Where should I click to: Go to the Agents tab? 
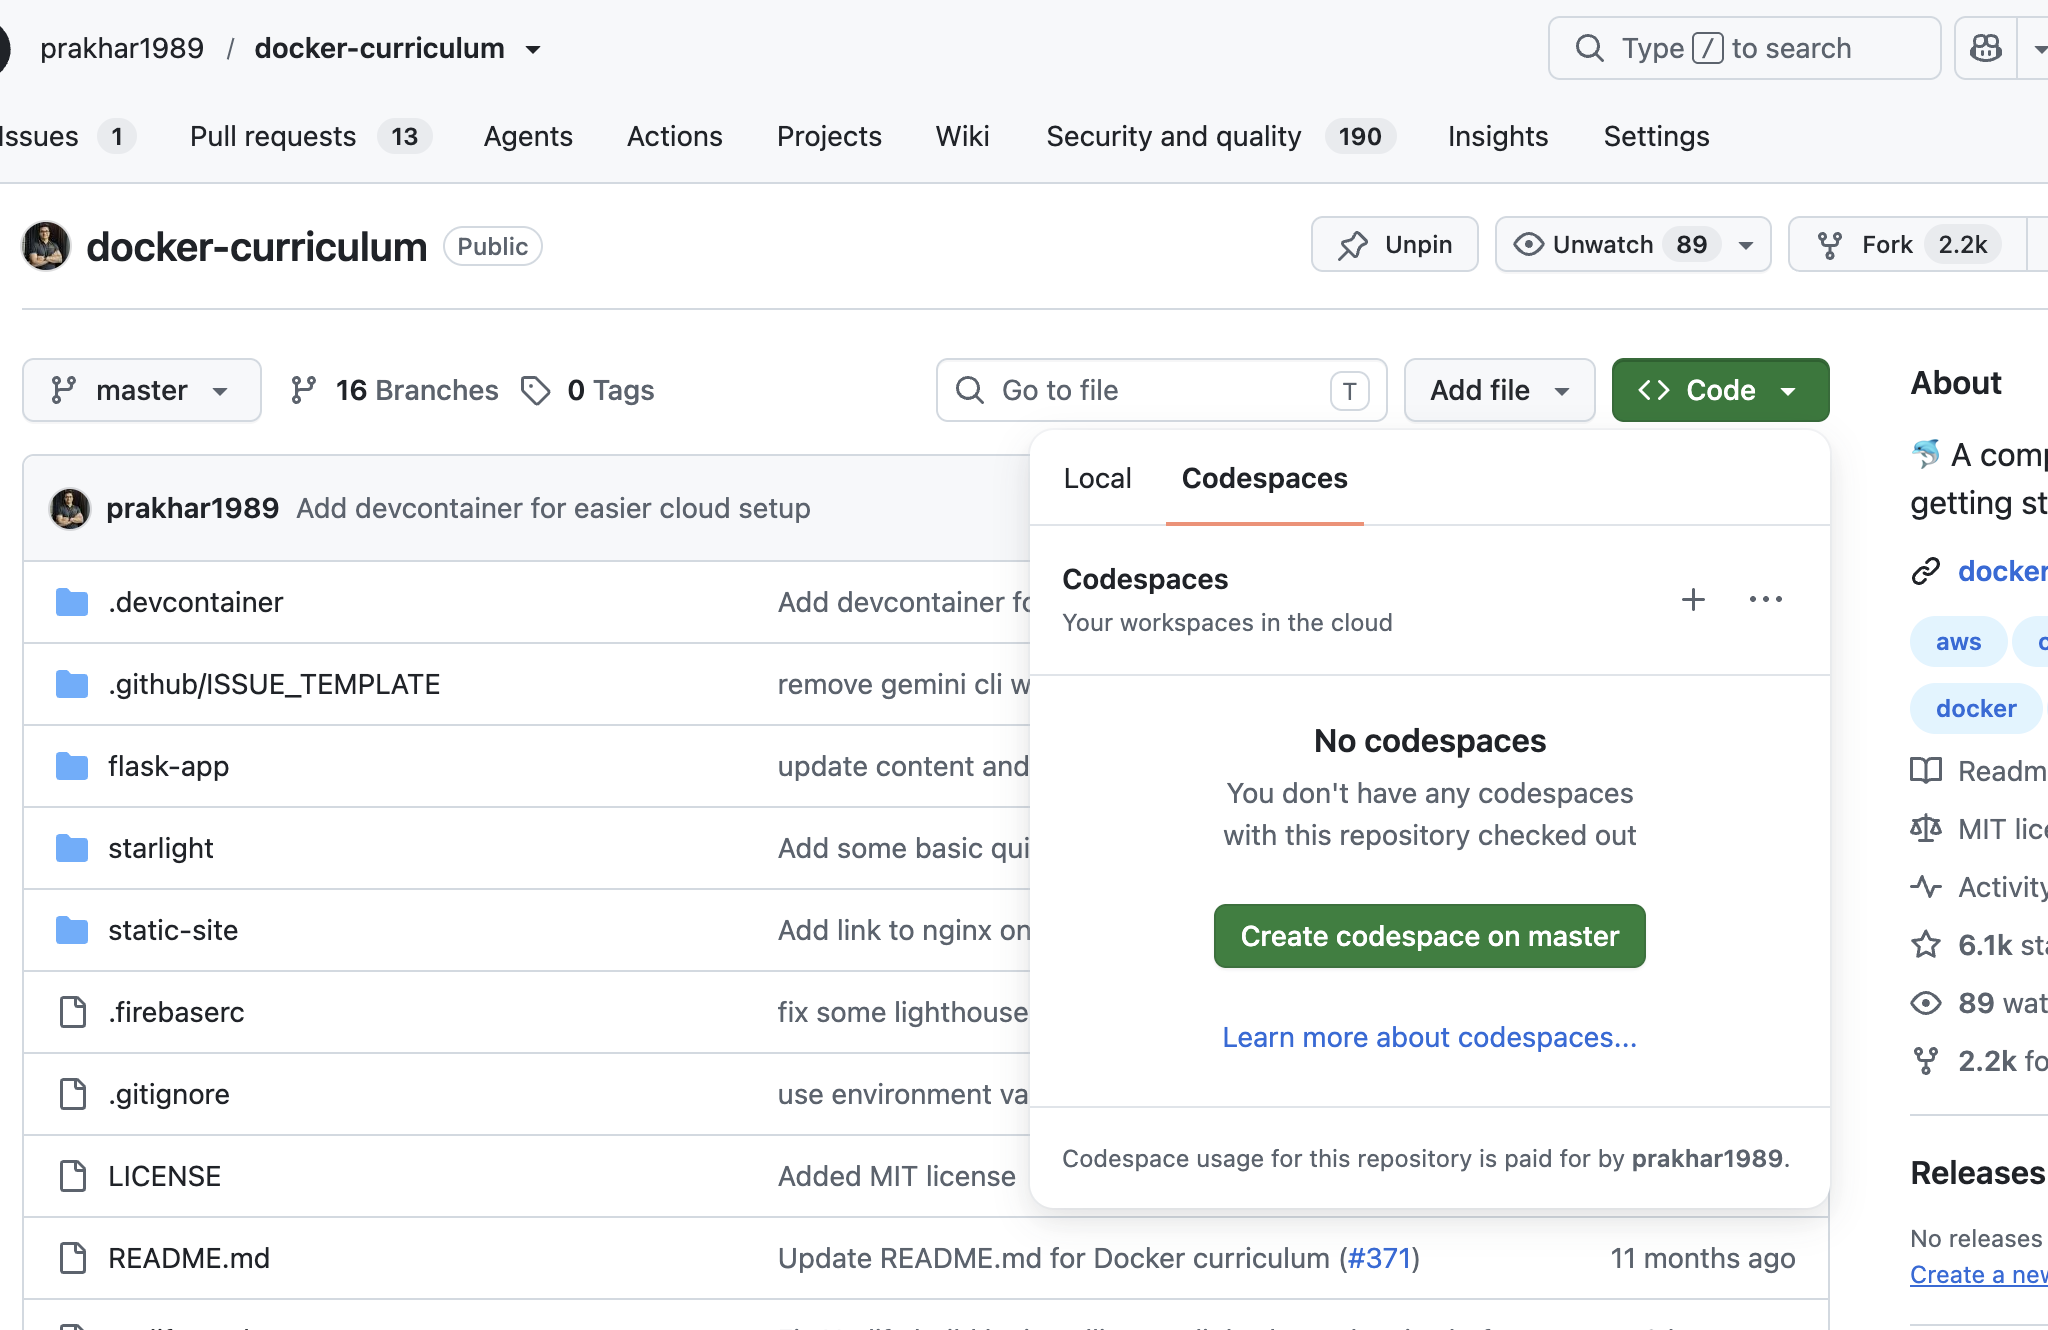528,136
